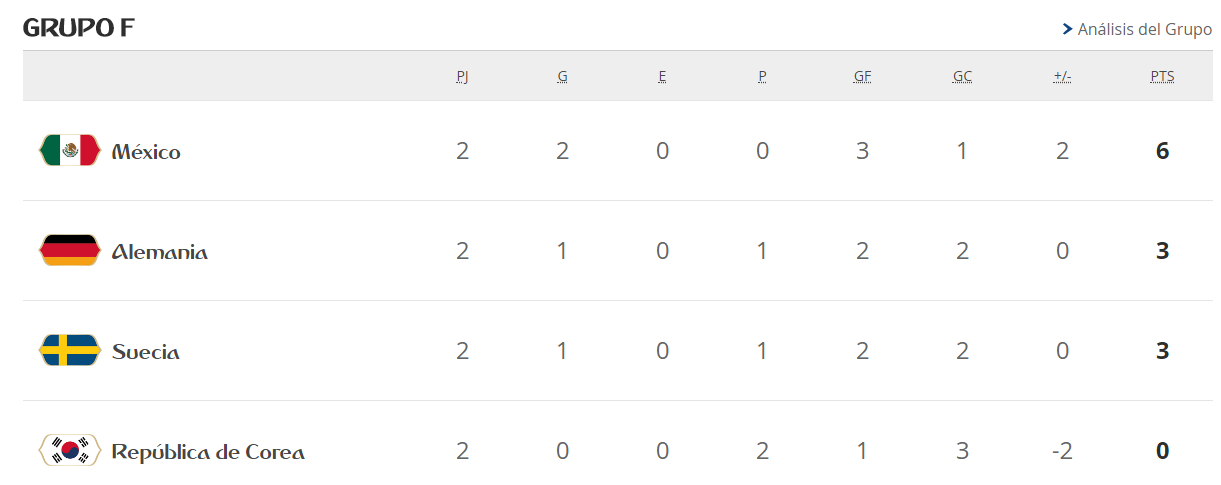Click the México flag icon
1221x485 pixels.
pos(70,150)
